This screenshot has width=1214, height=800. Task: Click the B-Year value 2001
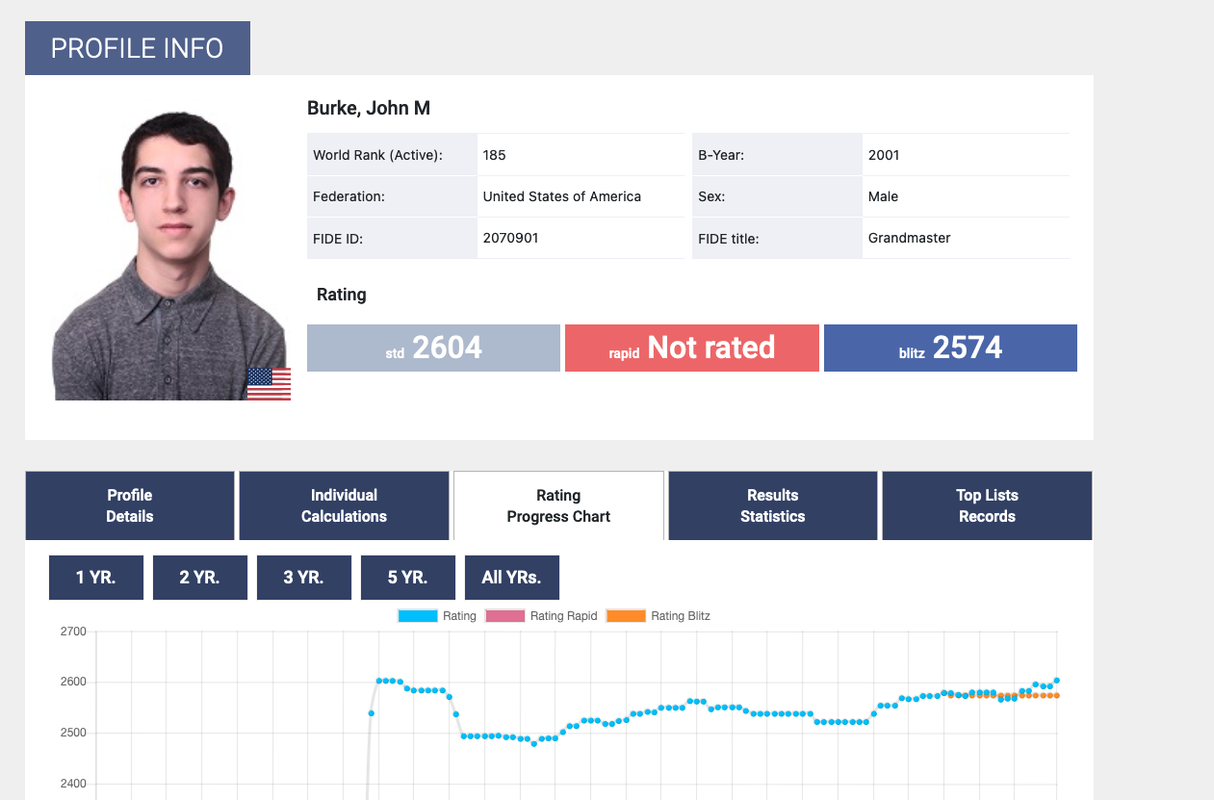(884, 155)
